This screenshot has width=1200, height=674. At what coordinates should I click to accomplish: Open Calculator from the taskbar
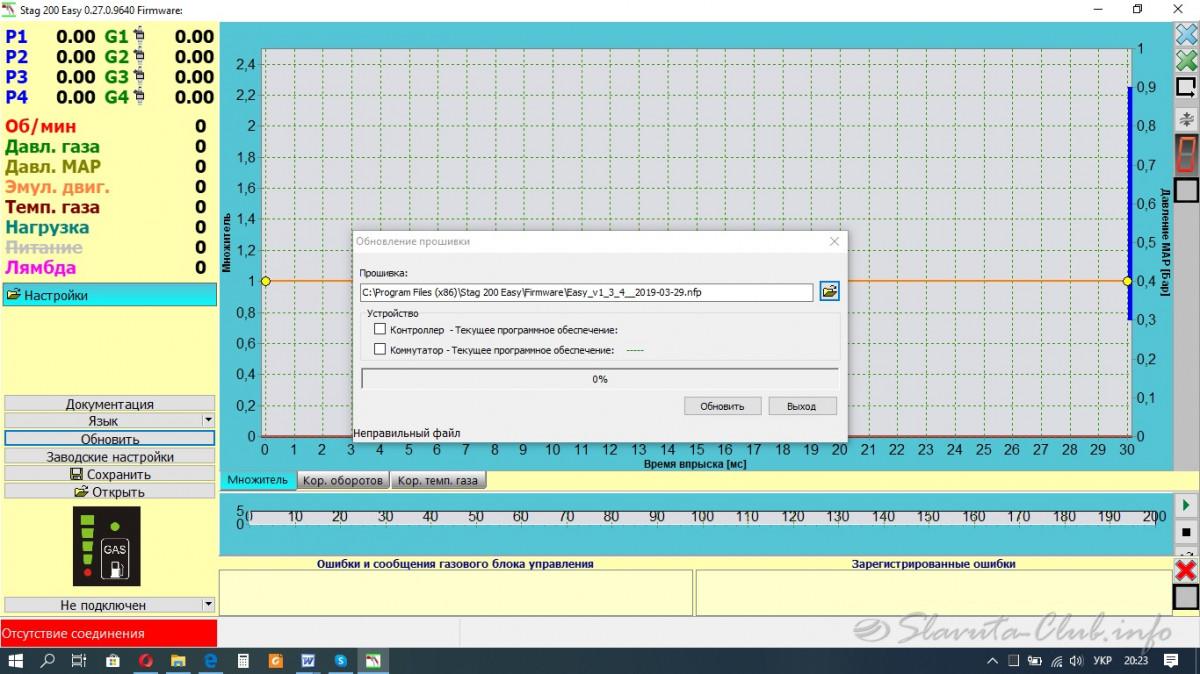pos(242,661)
